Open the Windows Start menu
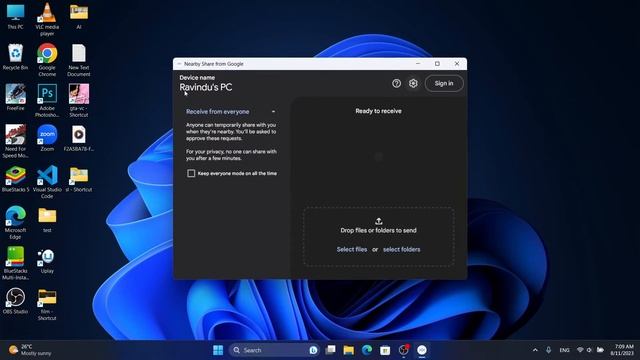The image size is (640, 360). coord(218,350)
